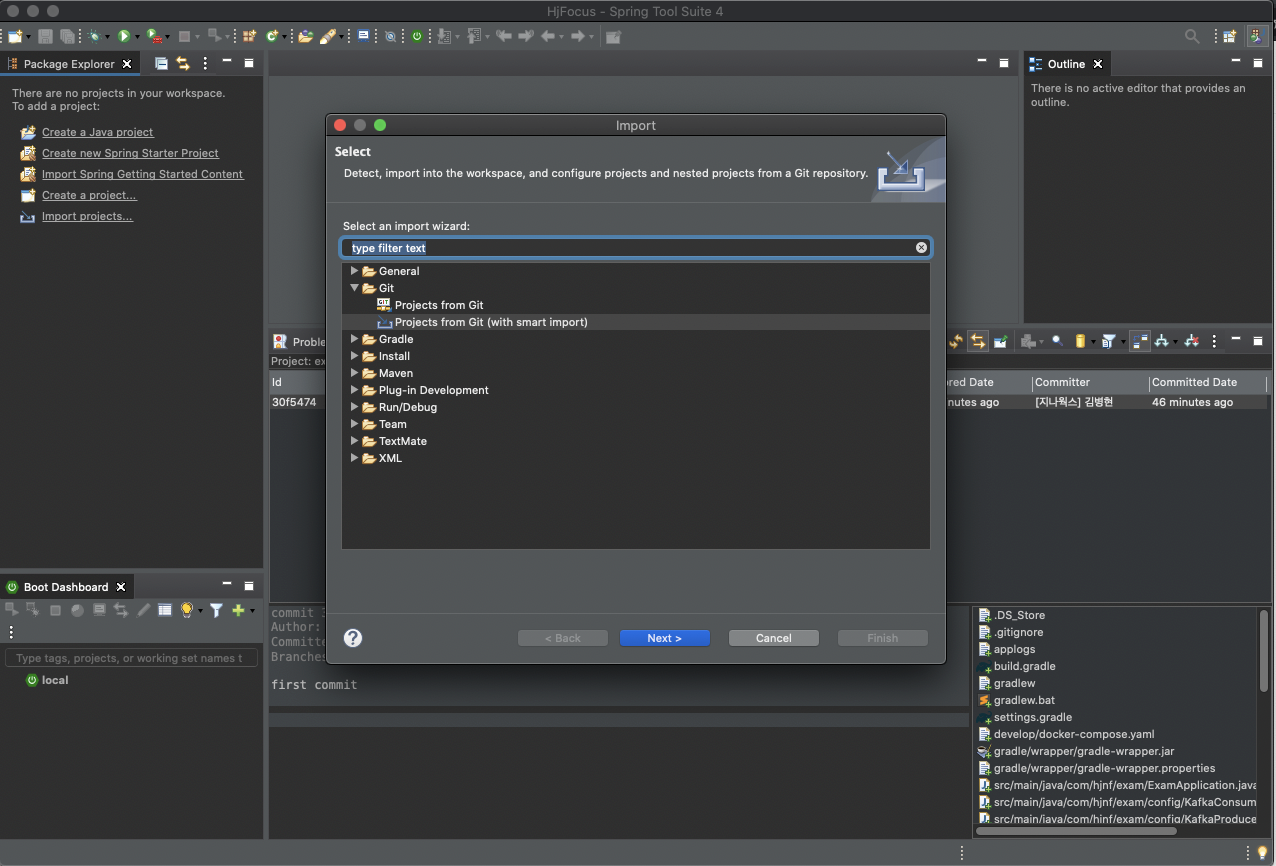Click the Import projects... link
Screen dimensions: 1276x866
87,216
